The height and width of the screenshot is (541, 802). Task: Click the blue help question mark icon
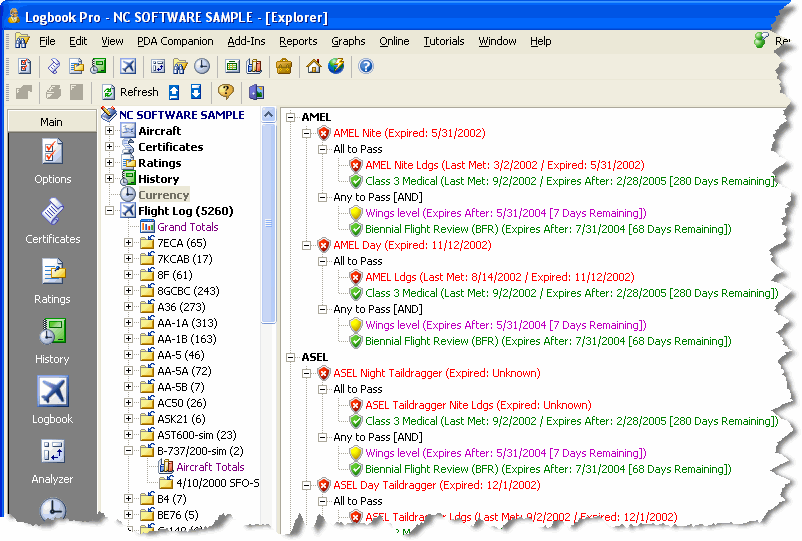click(x=366, y=66)
